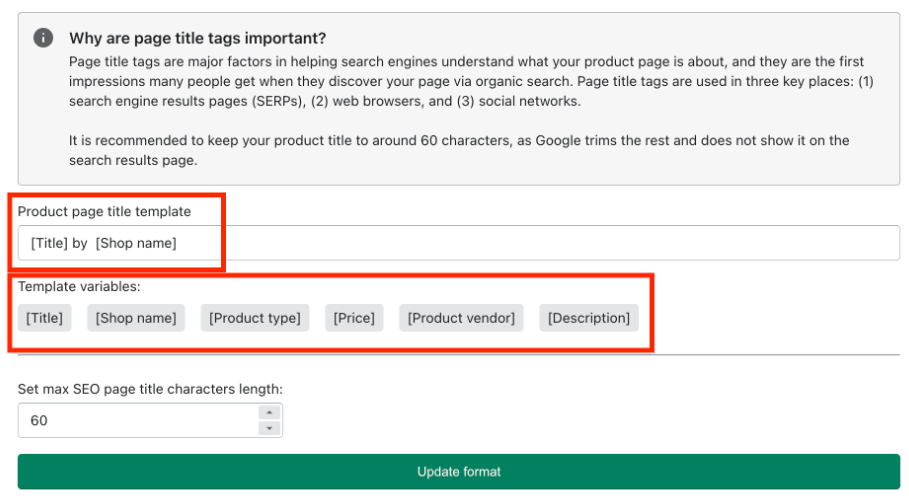Screen dimensions: 909x502
Task: Click the paragraph mentioning search engine results pages (SERPs)
Action: [x=471, y=81]
